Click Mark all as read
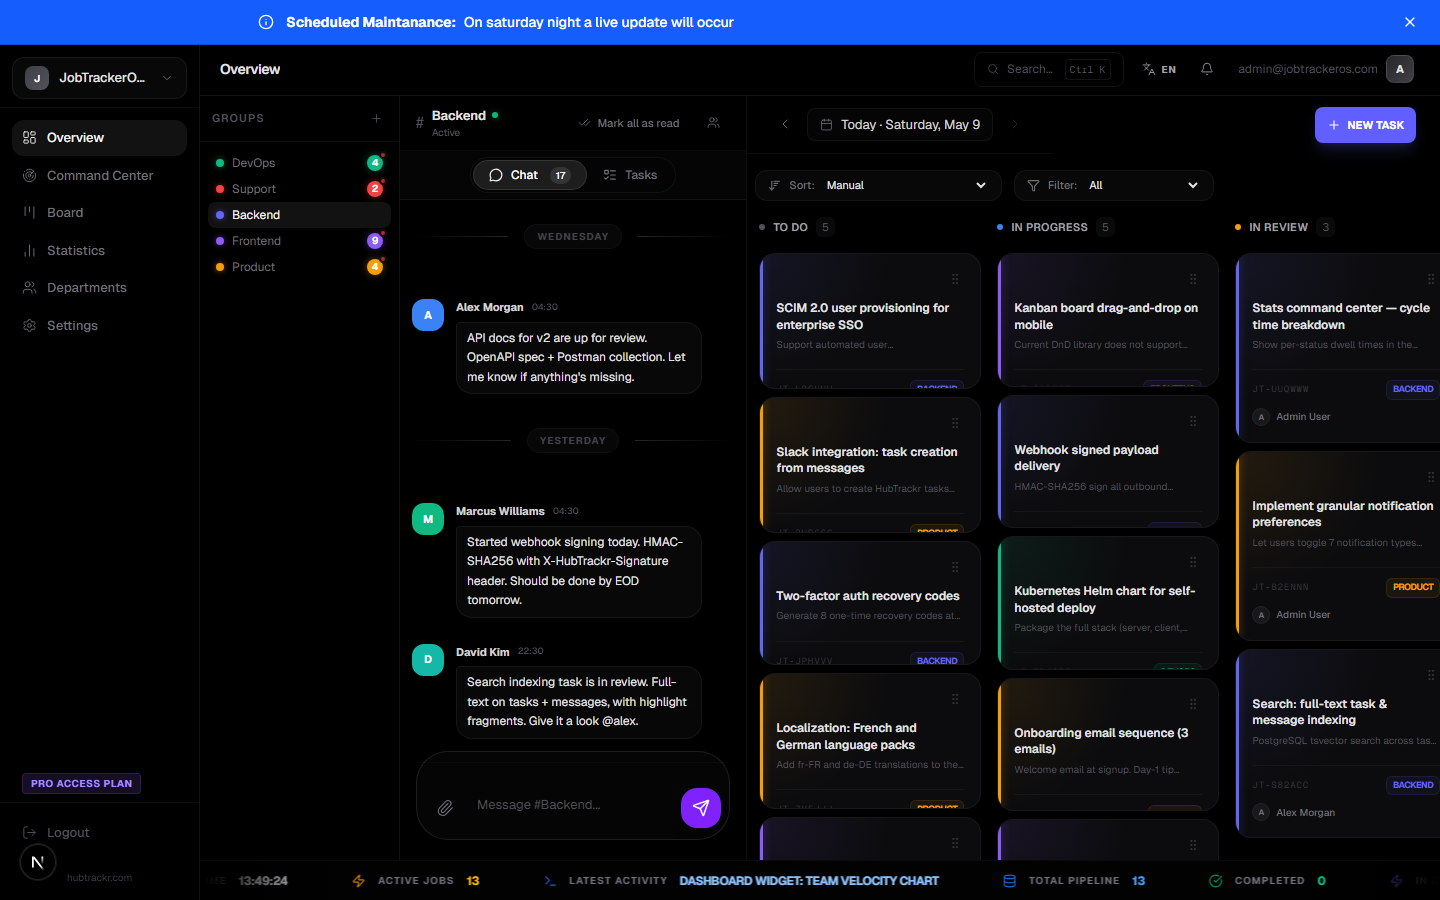Screen dimensions: 1440x900 629,123
